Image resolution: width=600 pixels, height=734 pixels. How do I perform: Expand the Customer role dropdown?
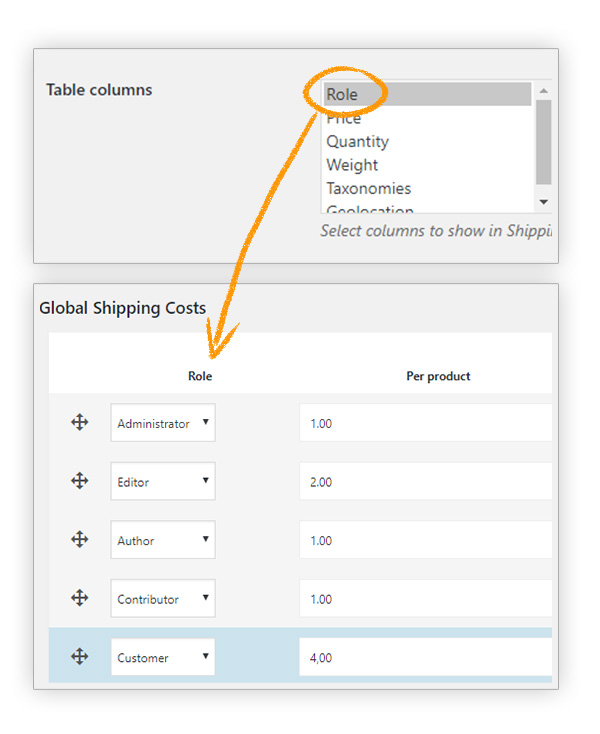coord(163,657)
